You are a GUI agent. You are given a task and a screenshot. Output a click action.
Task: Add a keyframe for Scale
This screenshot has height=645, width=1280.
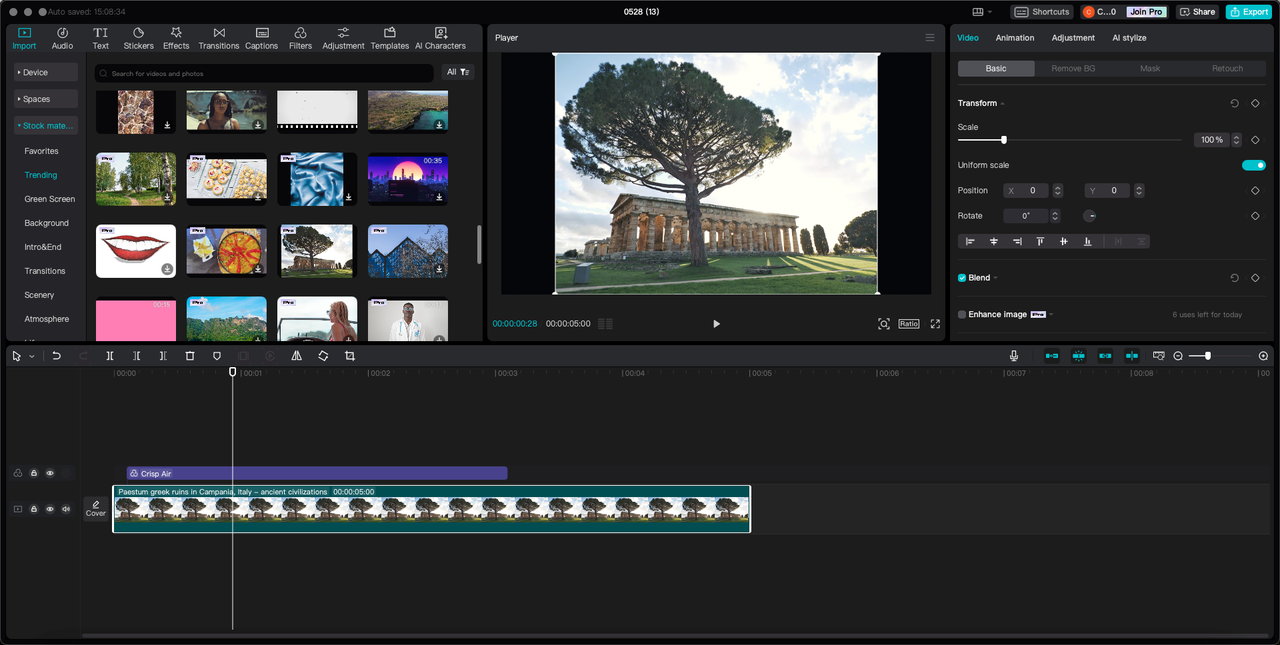[1256, 140]
